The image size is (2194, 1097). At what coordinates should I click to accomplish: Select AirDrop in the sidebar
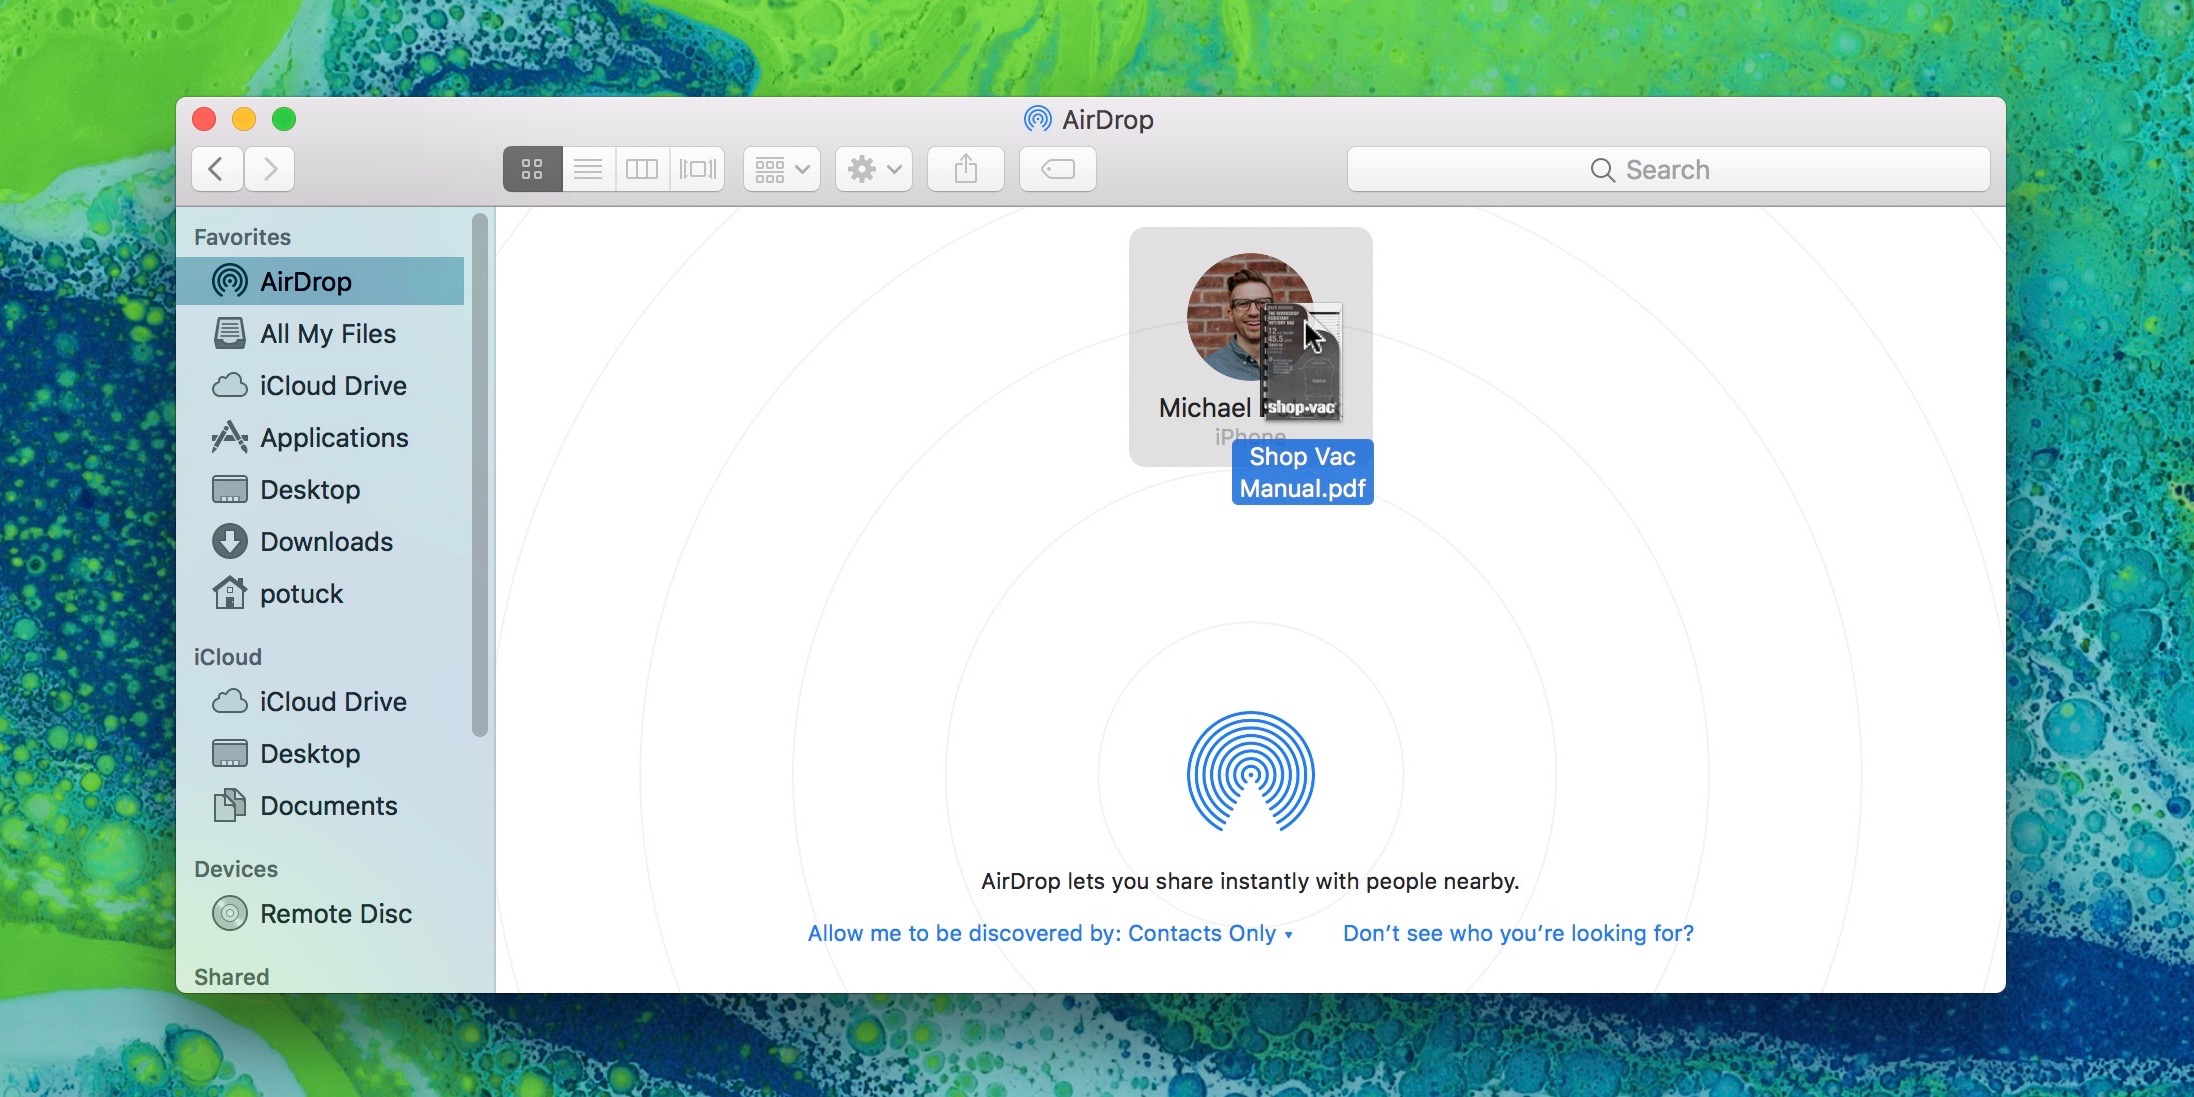tap(305, 282)
